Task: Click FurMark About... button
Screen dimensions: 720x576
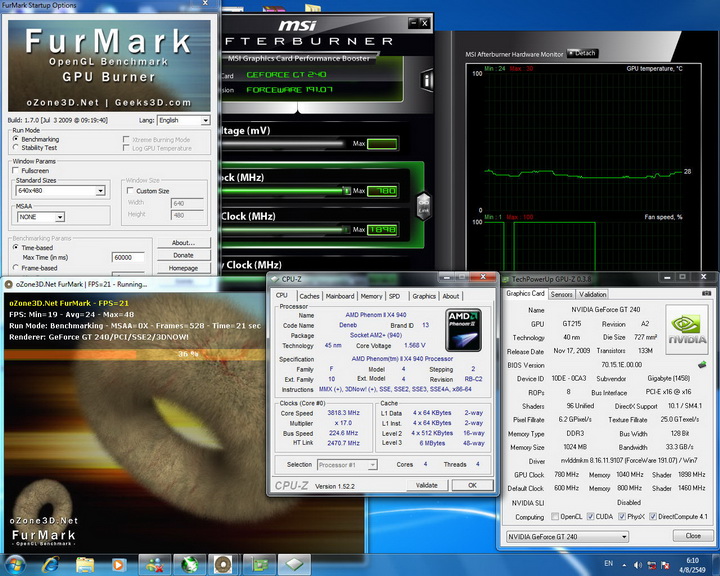Action: (x=184, y=243)
